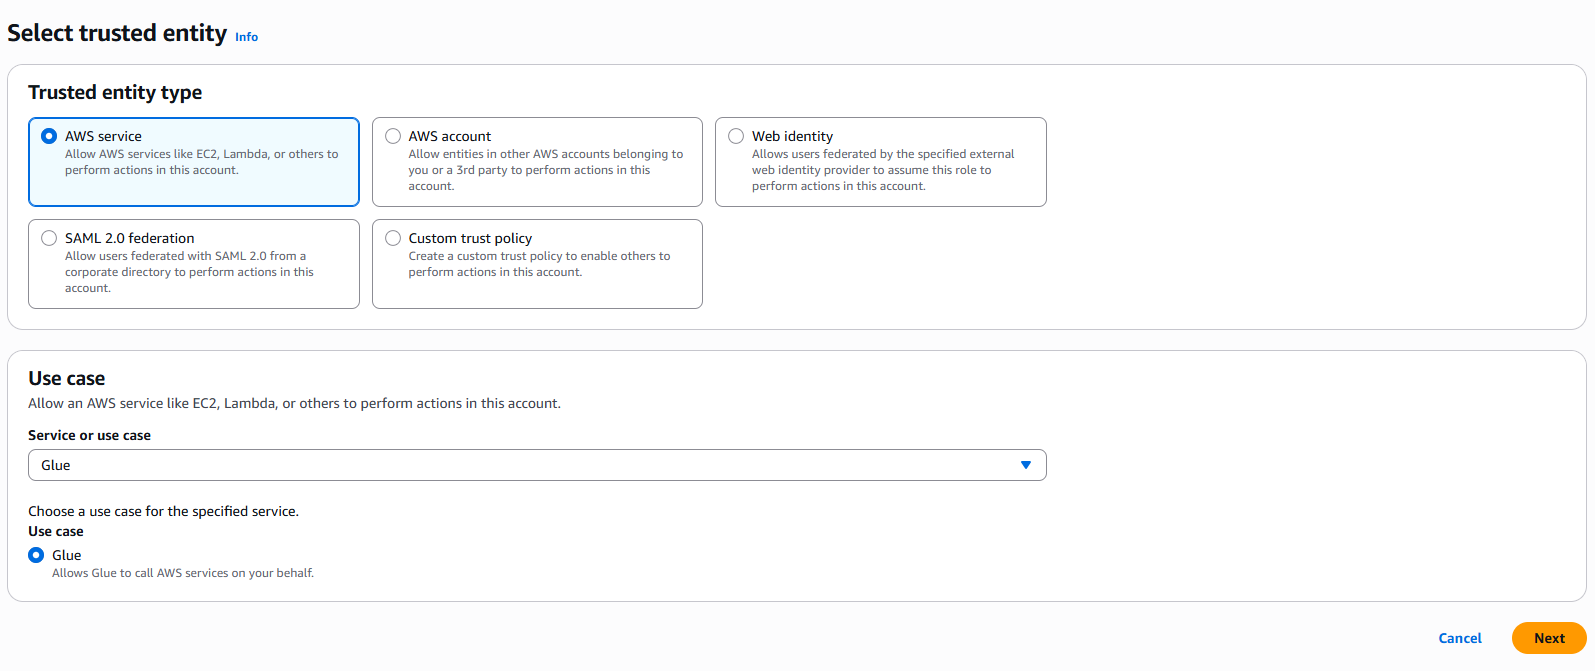Click the 'Trusted entity type' heading
The width and height of the screenshot is (1595, 671).
115,92
